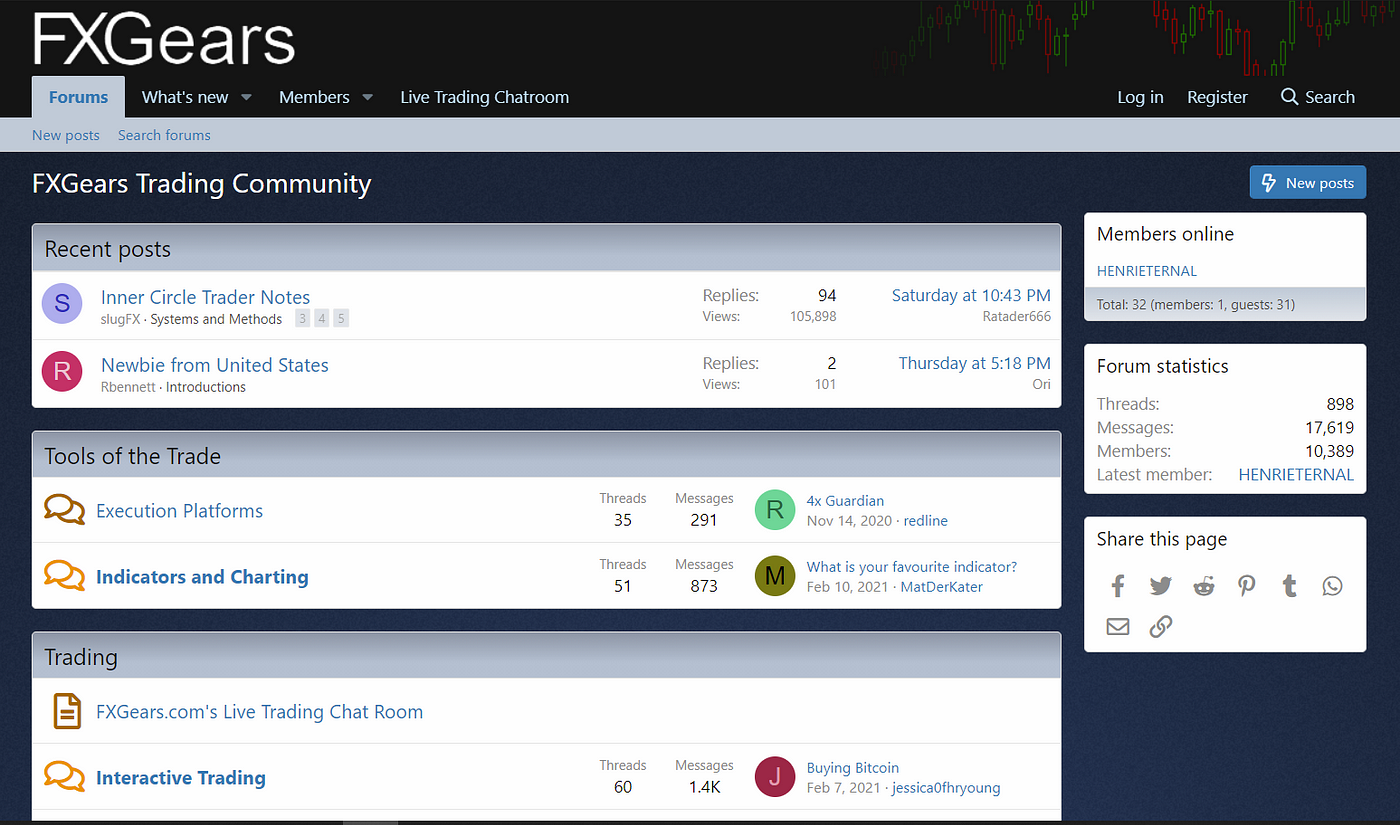
Task: Open What is your favourite indicator? thread
Action: pyautogui.click(x=912, y=567)
